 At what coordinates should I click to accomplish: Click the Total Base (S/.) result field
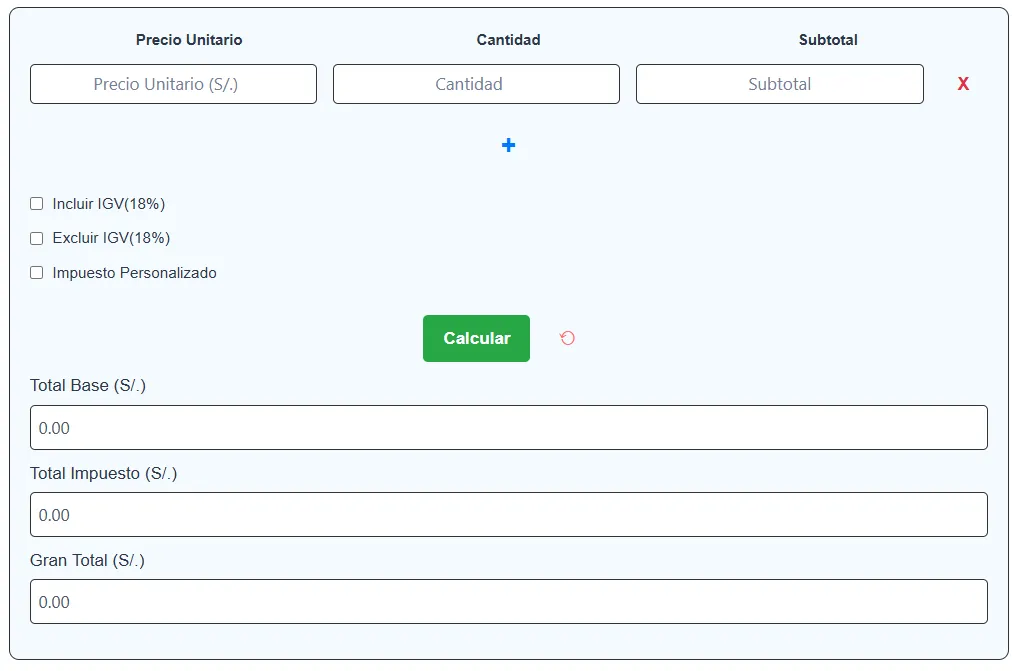[508, 428]
